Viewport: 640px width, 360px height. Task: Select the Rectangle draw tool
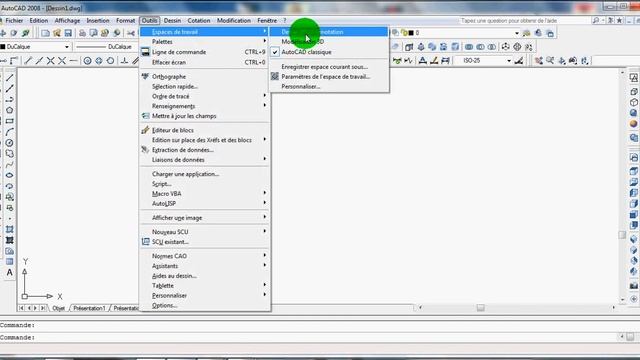pos(9,121)
